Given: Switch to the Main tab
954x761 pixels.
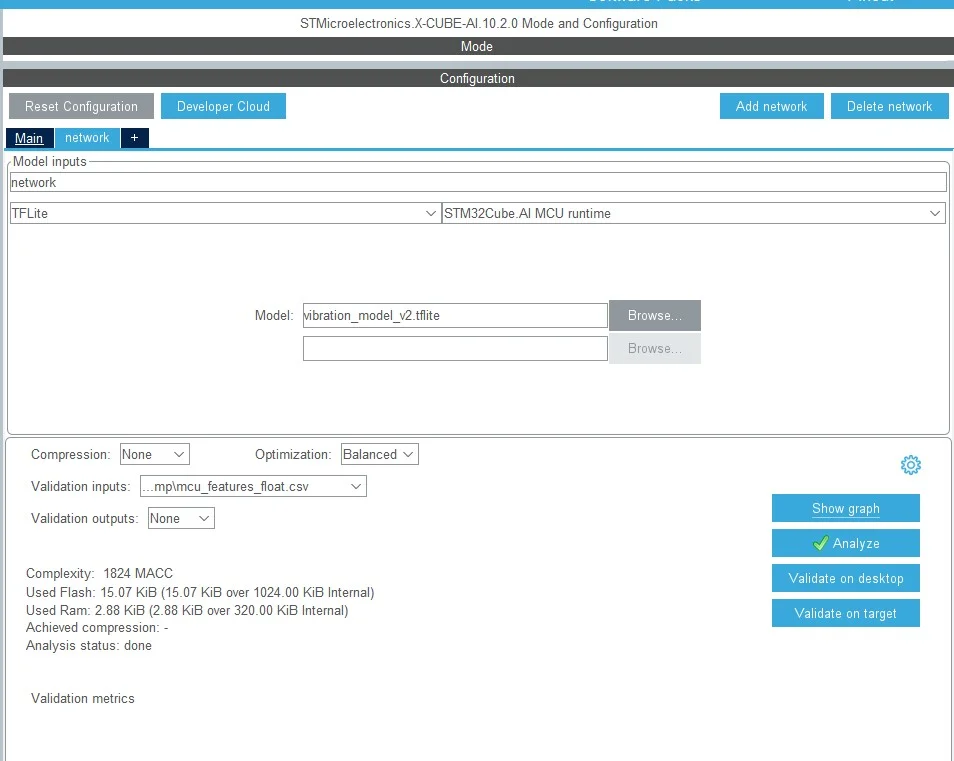Looking at the screenshot, I should pos(29,137).
